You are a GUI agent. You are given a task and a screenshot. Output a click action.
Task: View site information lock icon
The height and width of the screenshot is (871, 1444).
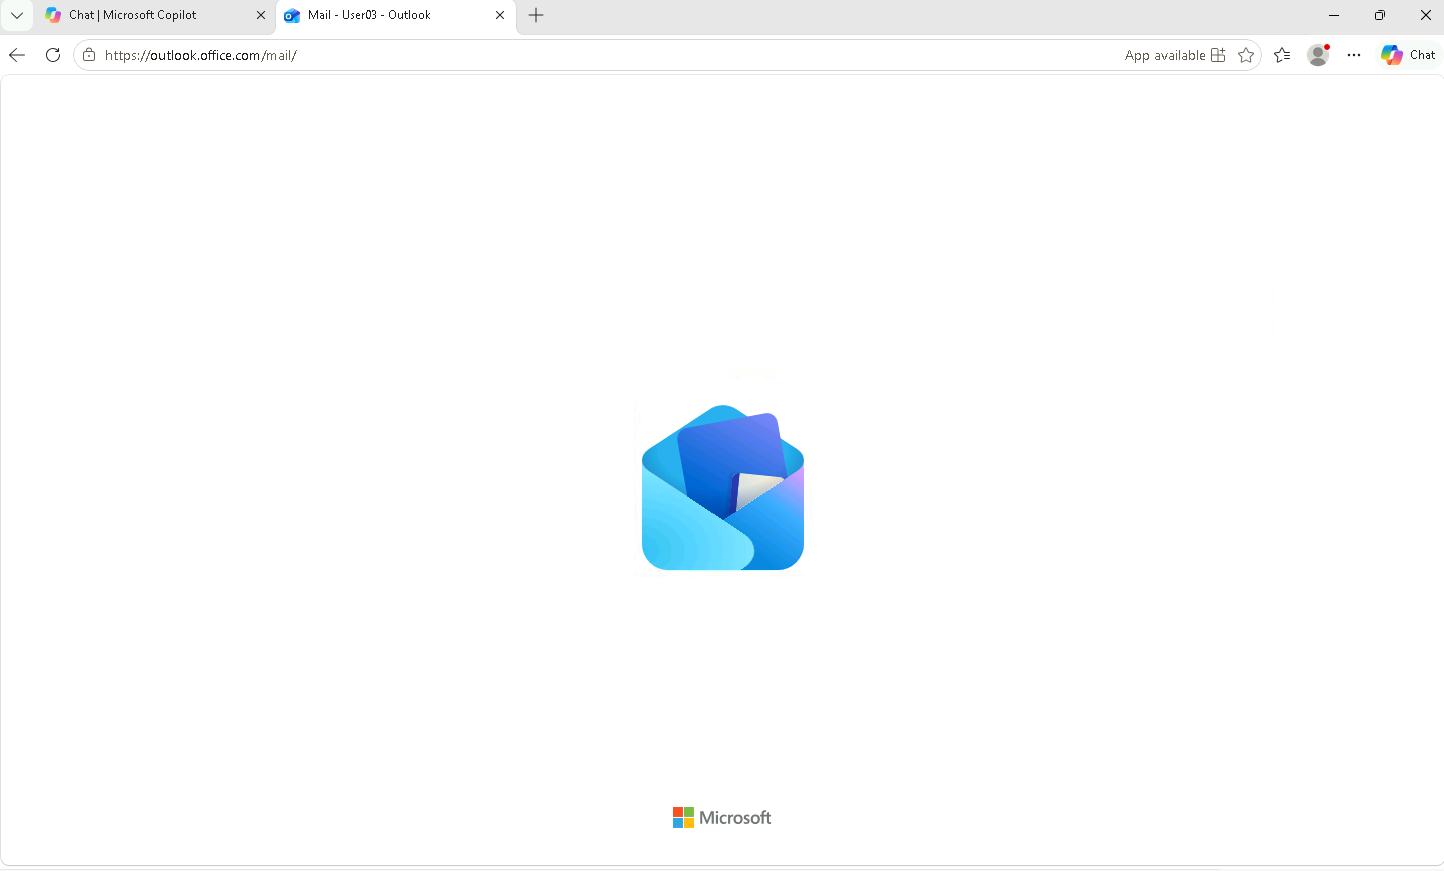pyautogui.click(x=89, y=55)
